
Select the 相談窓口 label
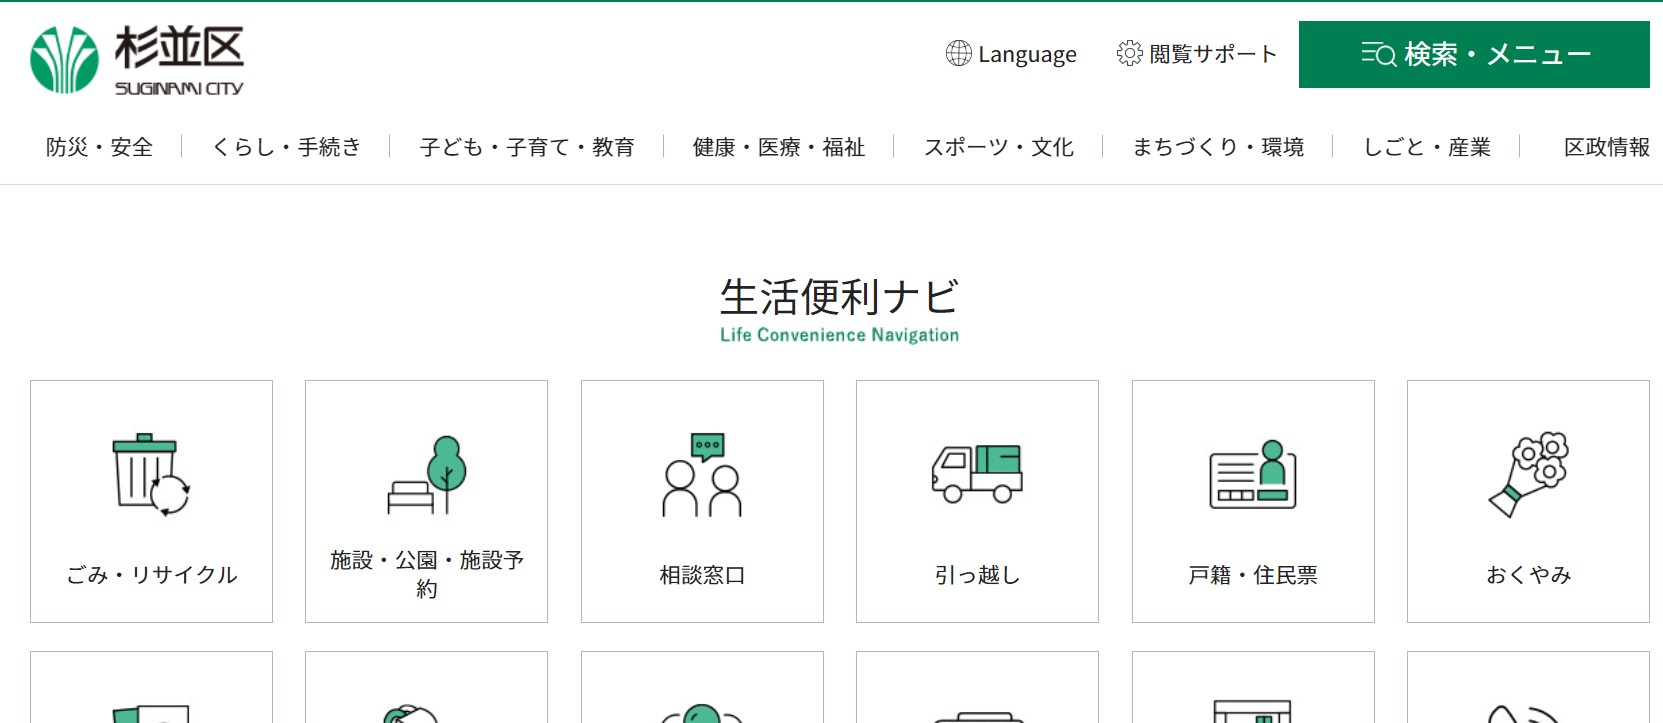point(702,575)
